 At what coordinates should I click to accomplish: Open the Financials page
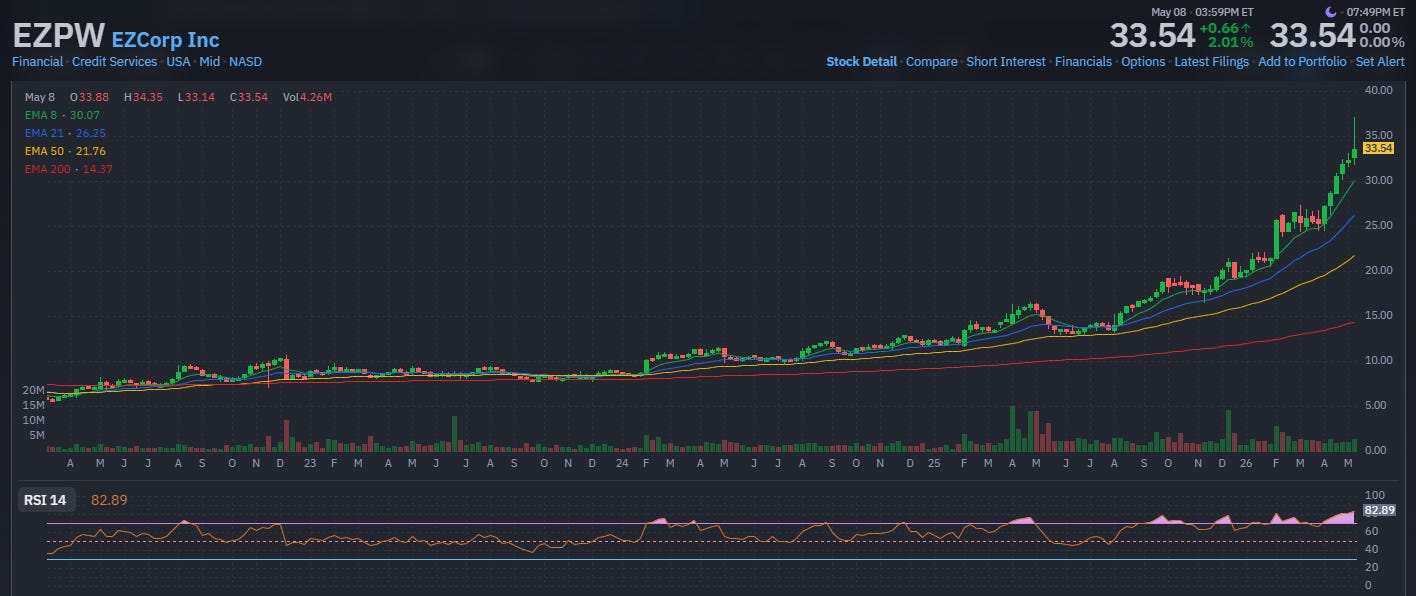tap(1083, 62)
